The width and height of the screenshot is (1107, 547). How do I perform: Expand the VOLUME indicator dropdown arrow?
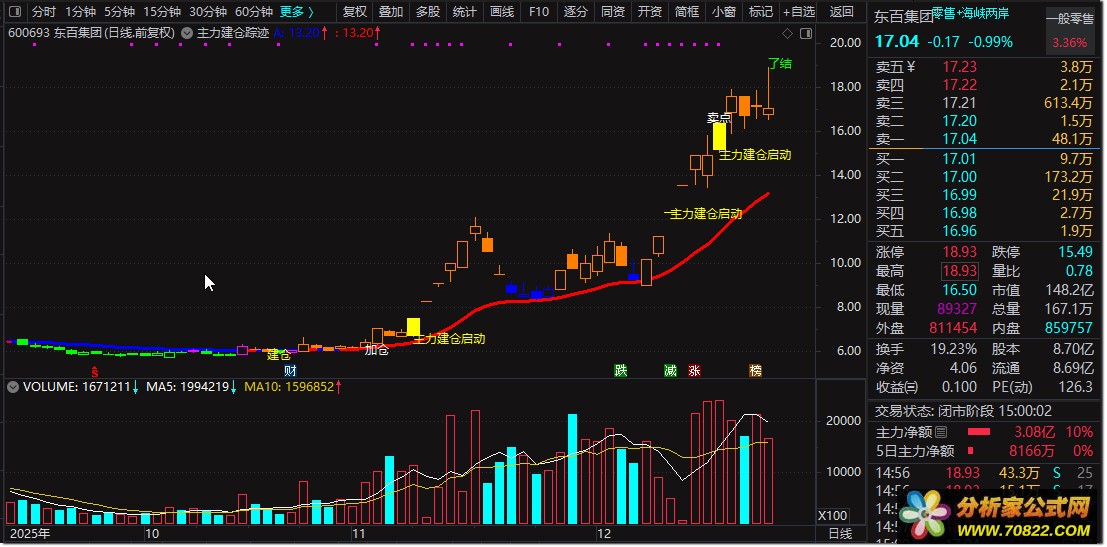(12, 387)
